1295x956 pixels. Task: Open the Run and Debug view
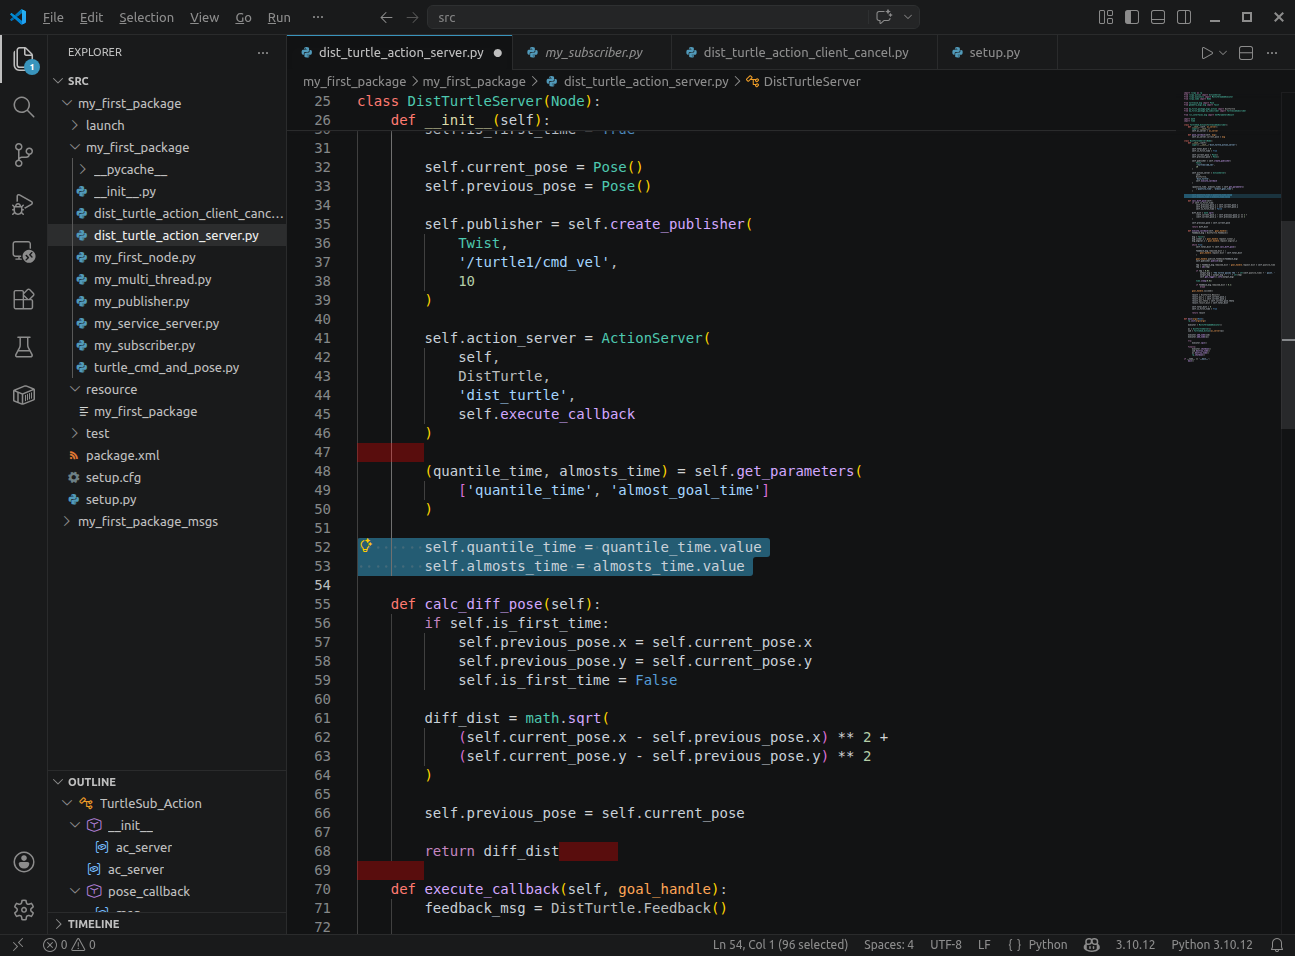pyautogui.click(x=24, y=204)
